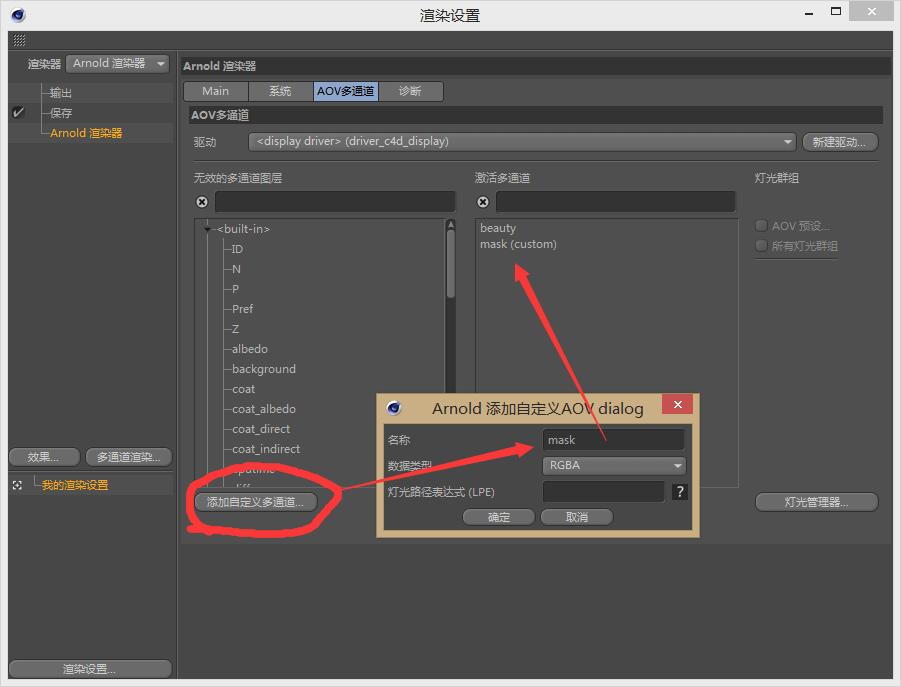Select Arnold 渲染器 in the settings tree

point(86,133)
